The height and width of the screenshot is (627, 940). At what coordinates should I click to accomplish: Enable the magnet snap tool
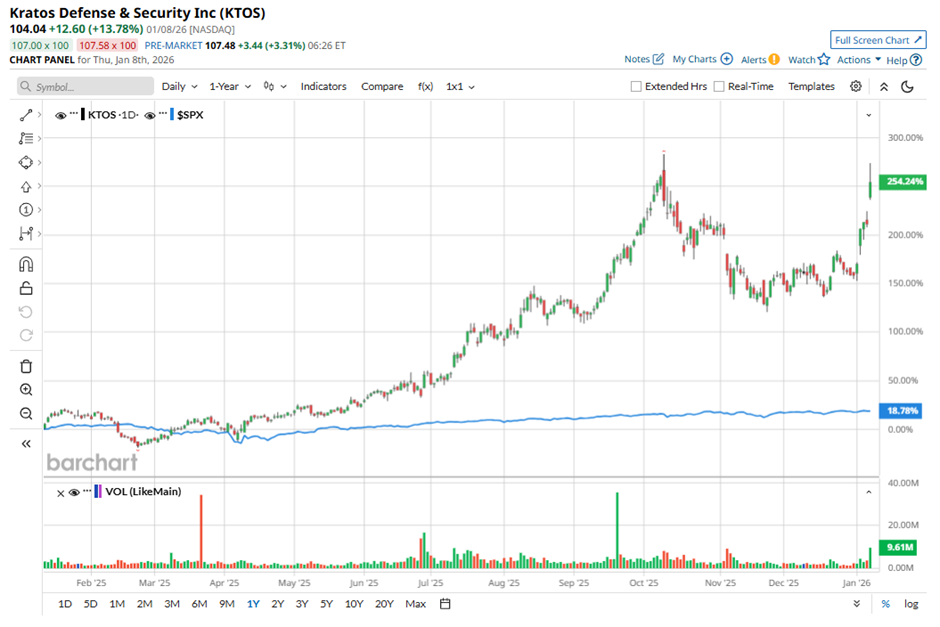26,264
